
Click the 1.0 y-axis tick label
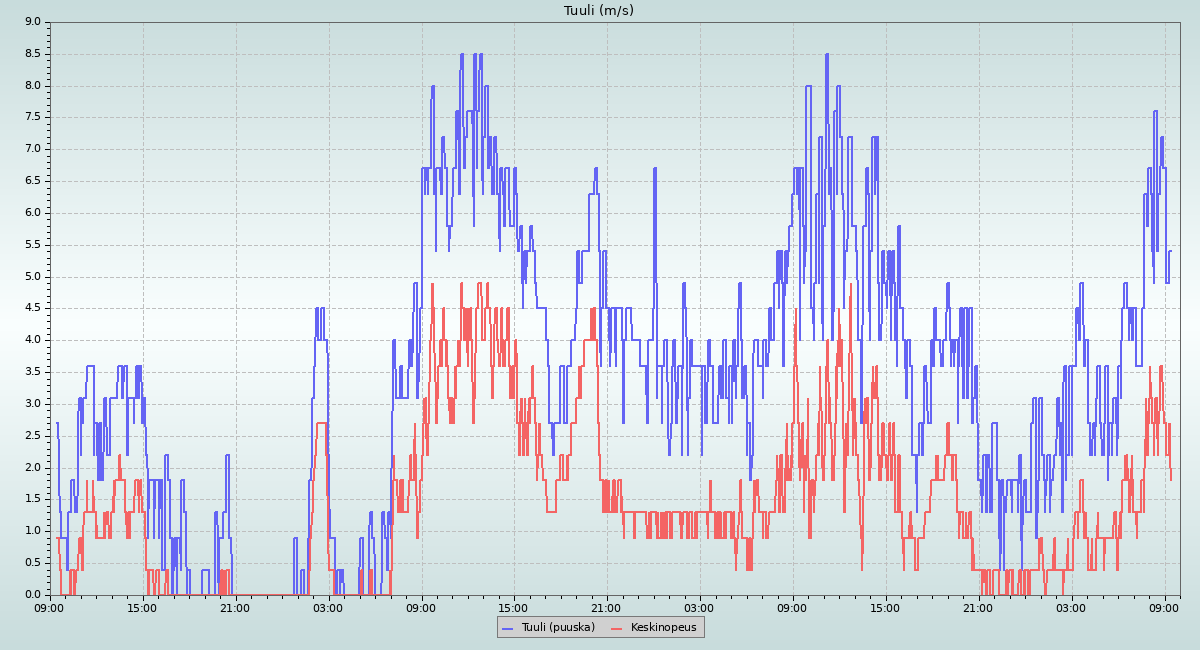point(32,531)
